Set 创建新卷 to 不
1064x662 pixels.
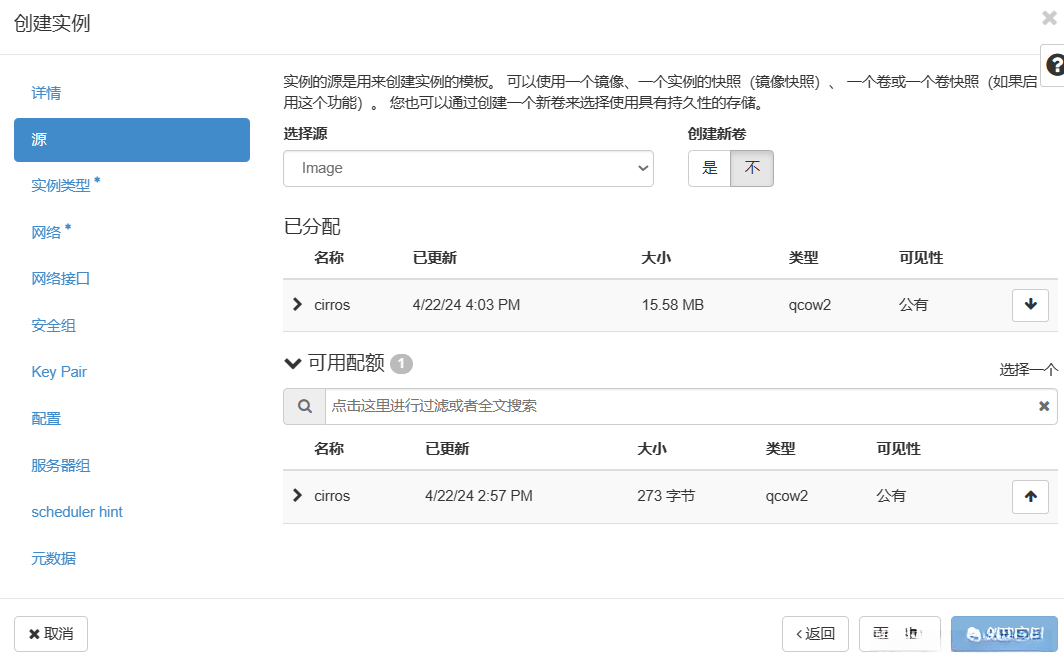tap(752, 168)
